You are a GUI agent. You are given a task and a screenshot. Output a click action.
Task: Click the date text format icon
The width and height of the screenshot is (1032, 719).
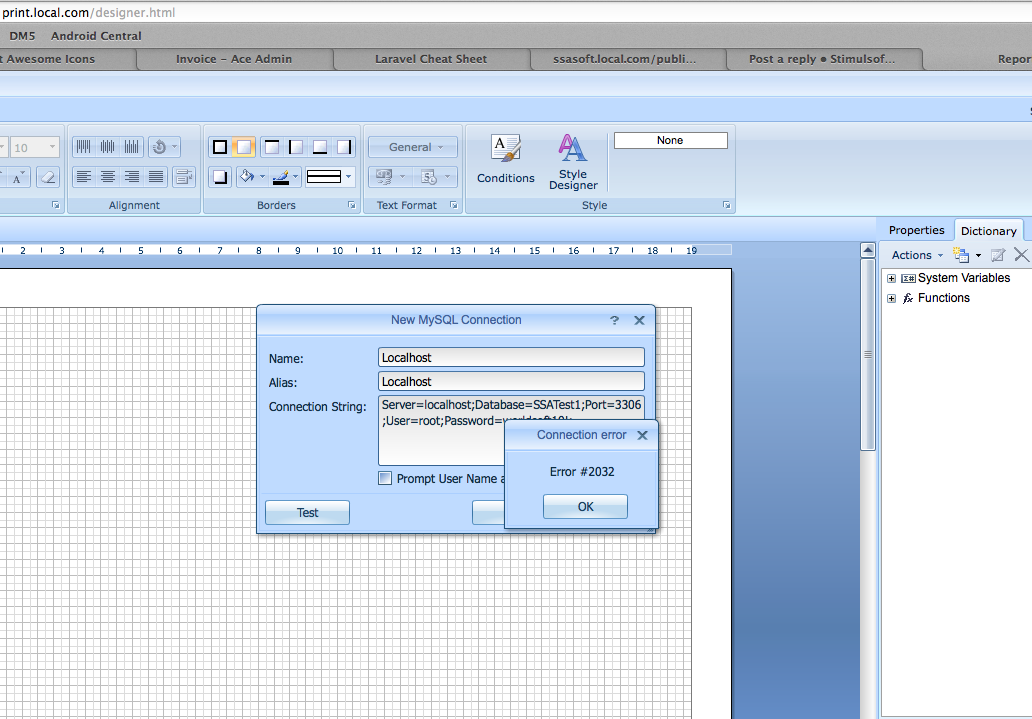coord(428,176)
